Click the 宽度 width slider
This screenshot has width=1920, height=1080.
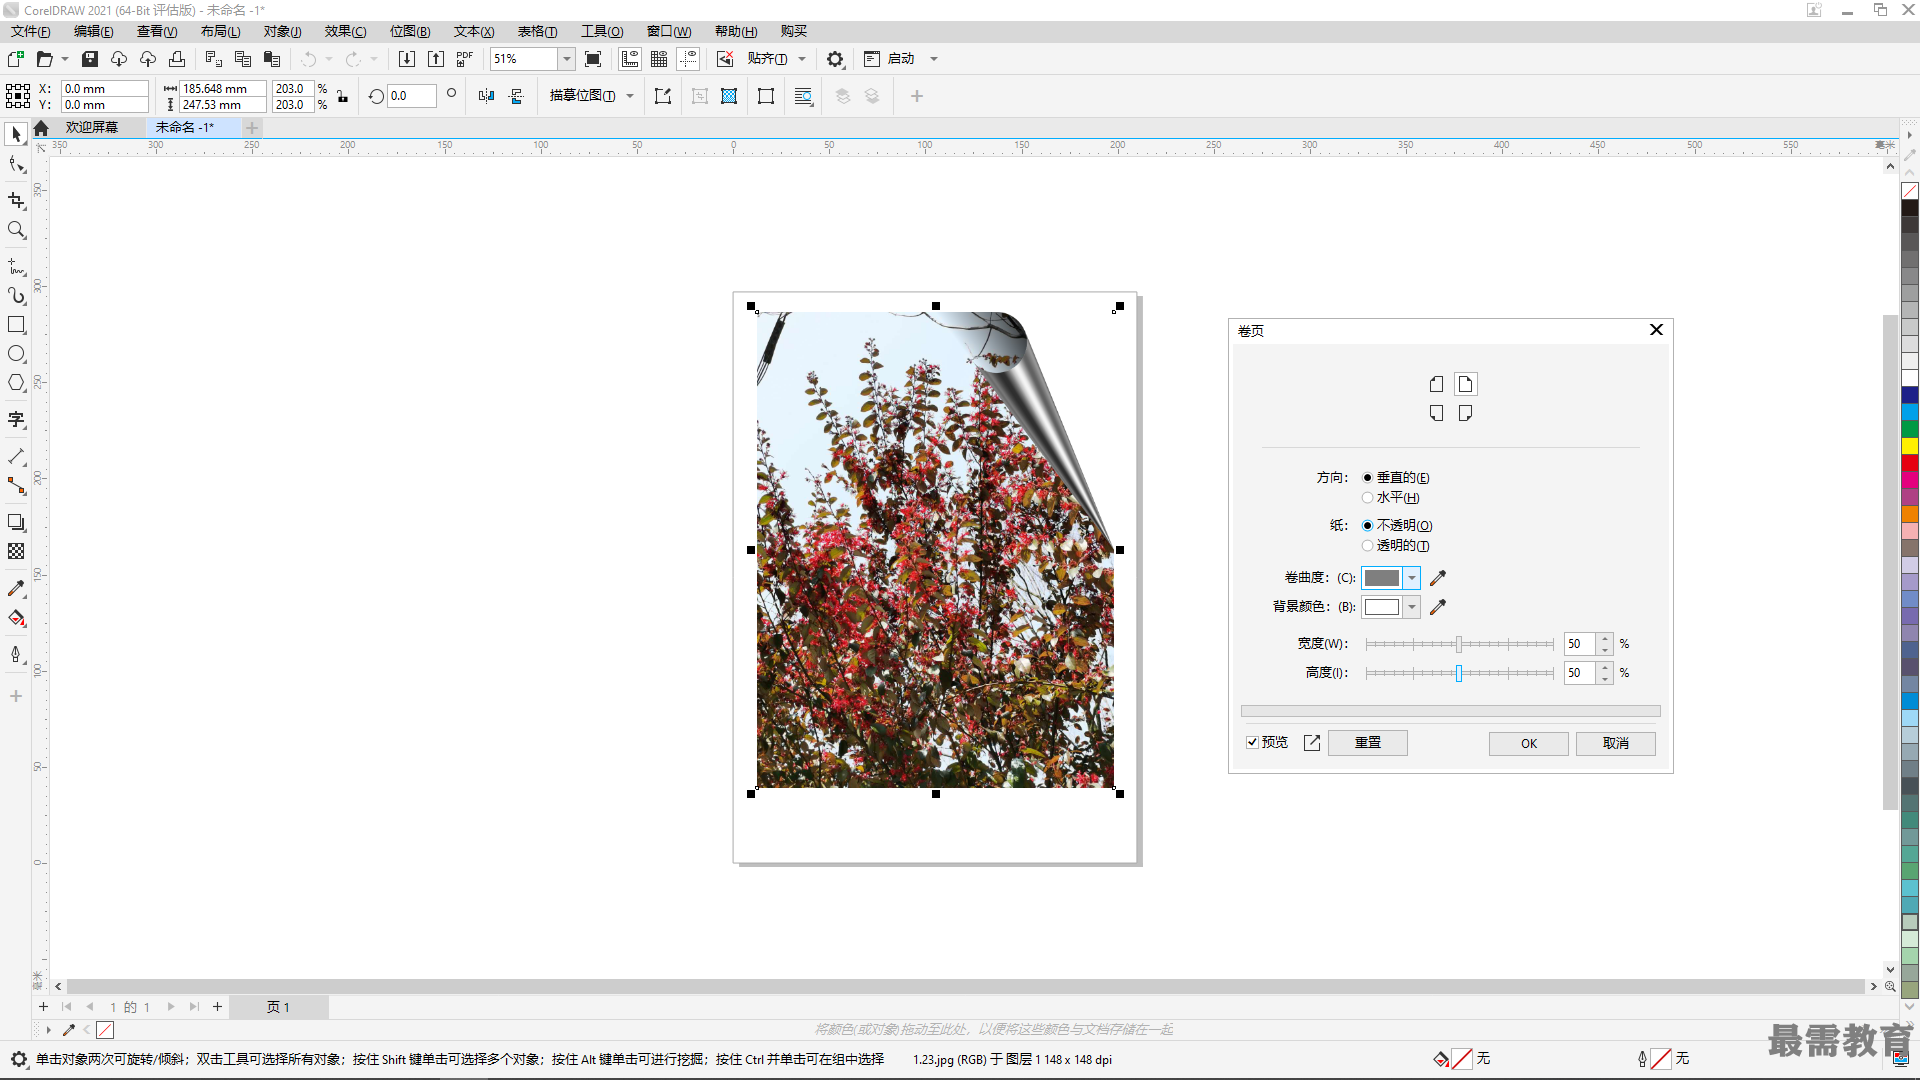coord(1459,644)
